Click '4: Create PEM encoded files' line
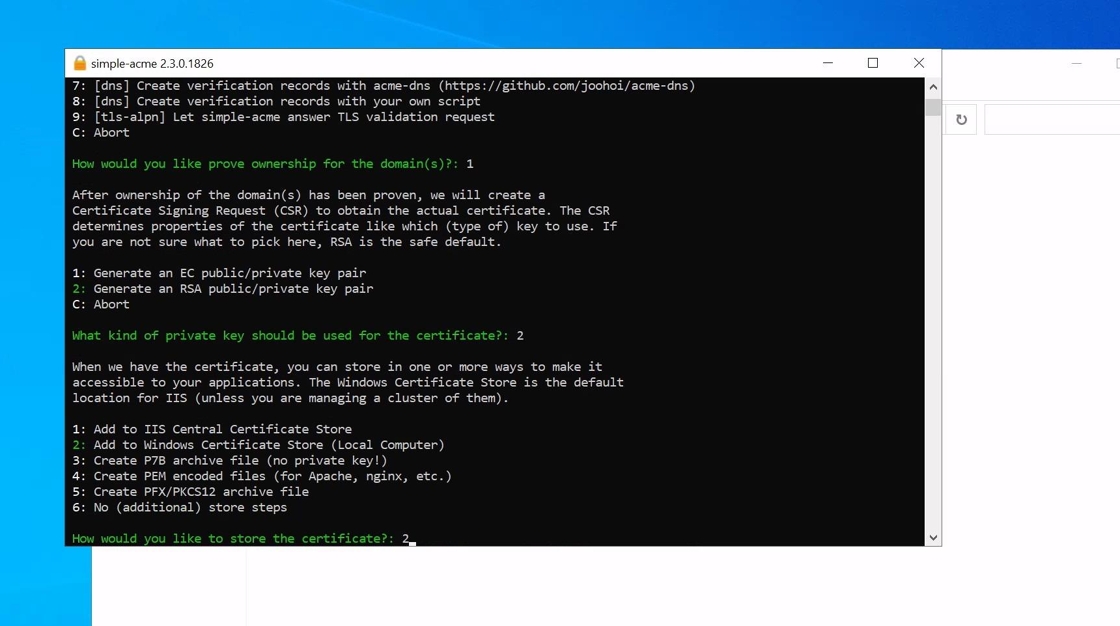The width and height of the screenshot is (1120, 626). click(x=261, y=477)
